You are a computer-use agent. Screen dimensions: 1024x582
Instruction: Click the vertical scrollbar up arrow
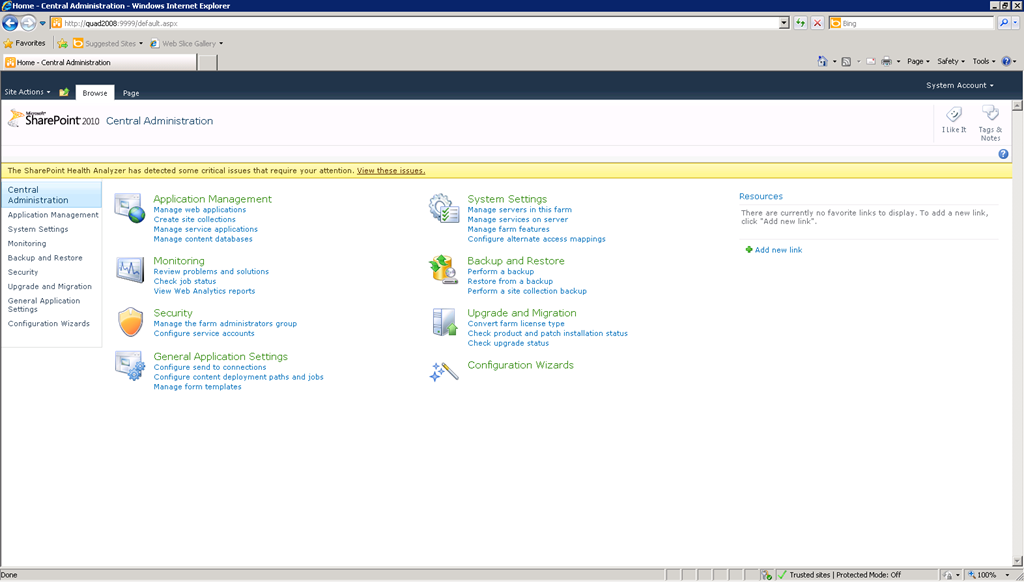tap(1017, 106)
